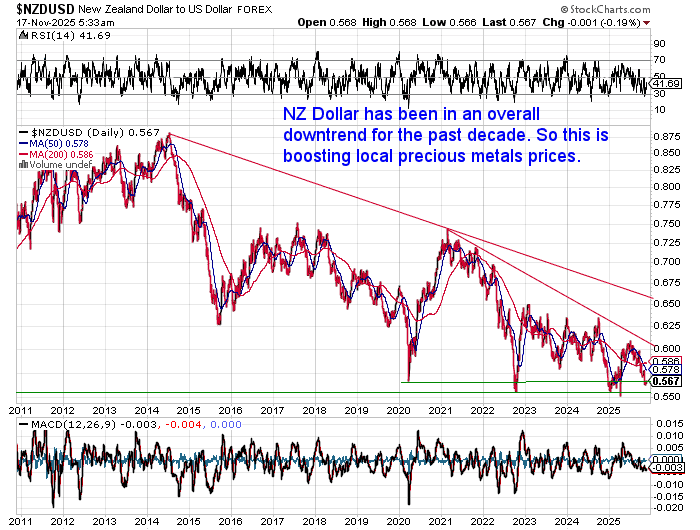Image resolution: width=700 pixels, height=530 pixels.
Task: Click 2025 on the MACD panel time axis
Action: pos(608,522)
